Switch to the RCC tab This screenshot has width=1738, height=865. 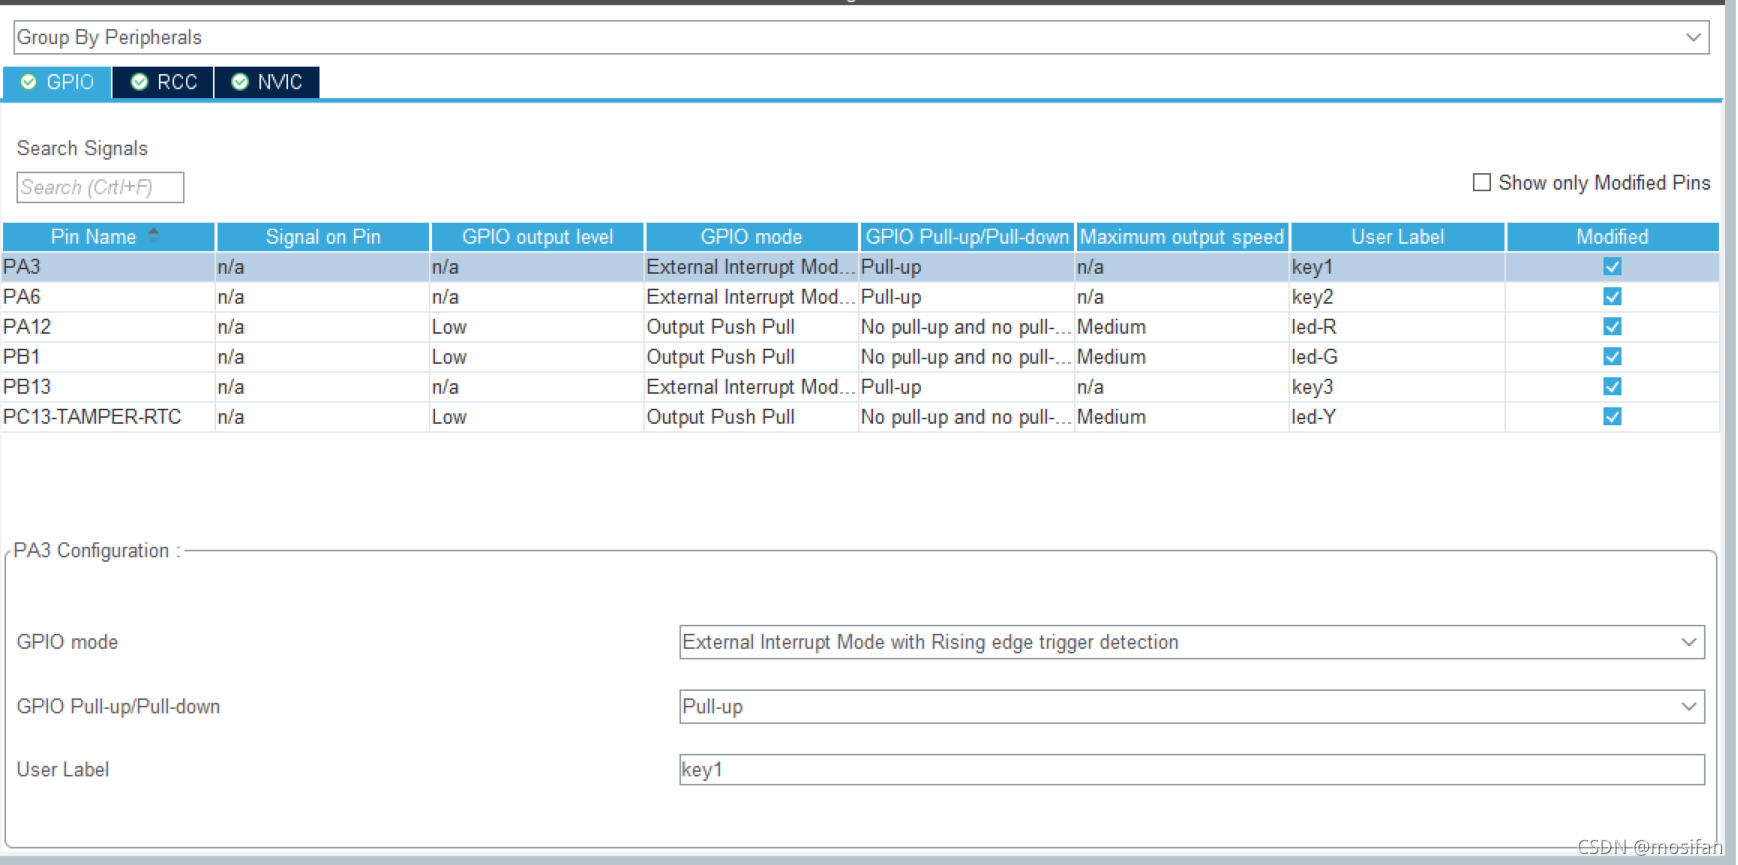coord(164,82)
